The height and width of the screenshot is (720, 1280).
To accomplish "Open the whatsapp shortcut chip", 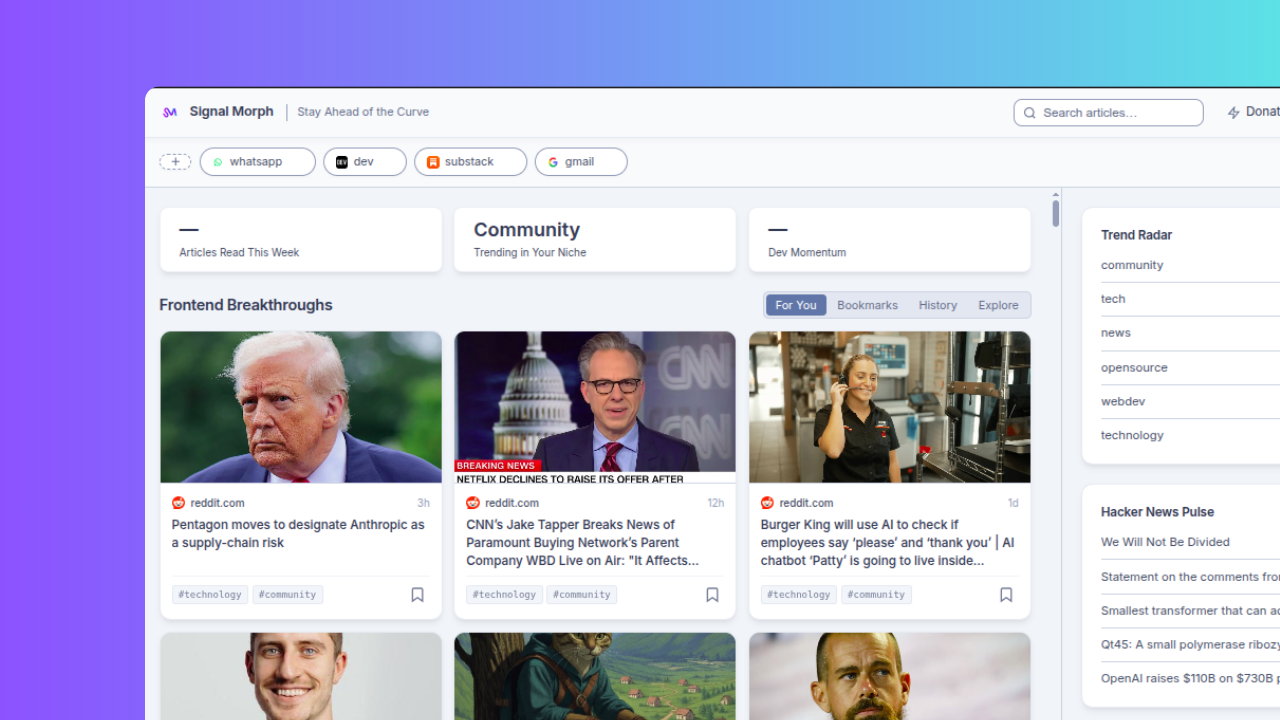I will pos(258,162).
